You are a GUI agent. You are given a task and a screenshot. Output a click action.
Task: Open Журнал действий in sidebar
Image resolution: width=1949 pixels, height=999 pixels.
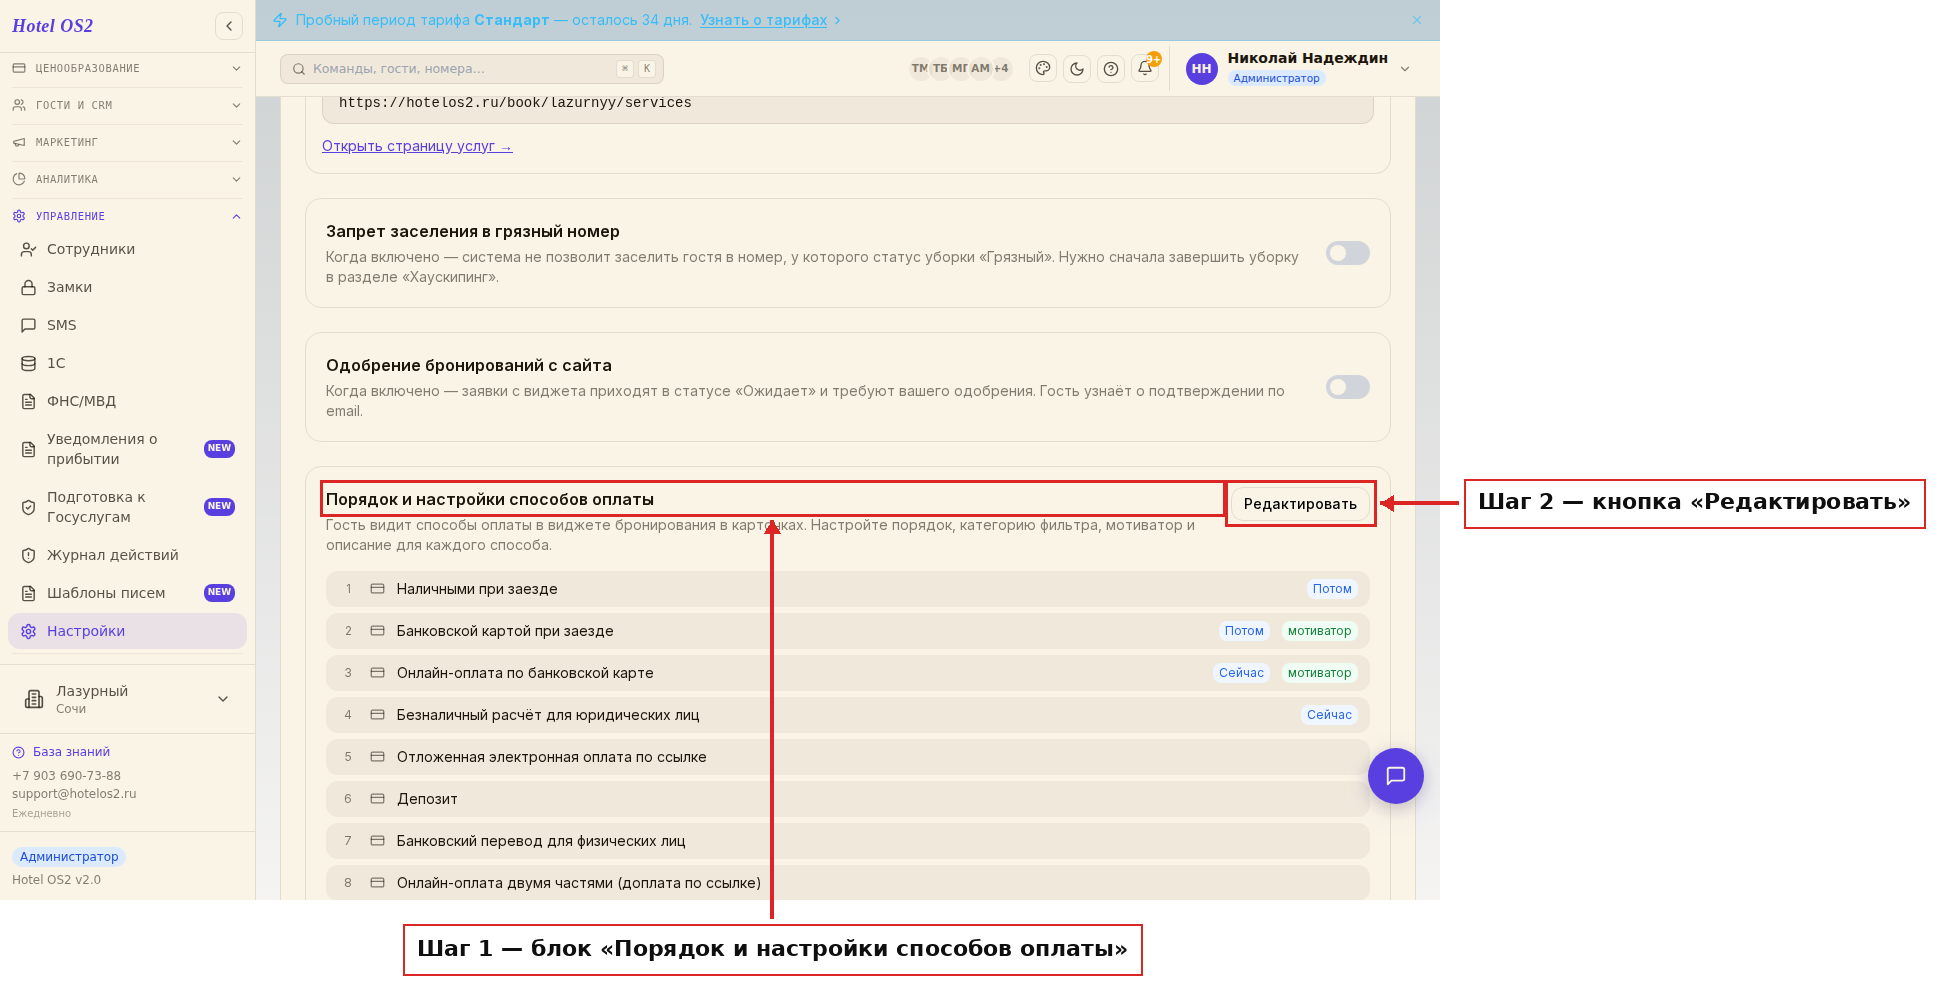pyautogui.click(x=127, y=556)
